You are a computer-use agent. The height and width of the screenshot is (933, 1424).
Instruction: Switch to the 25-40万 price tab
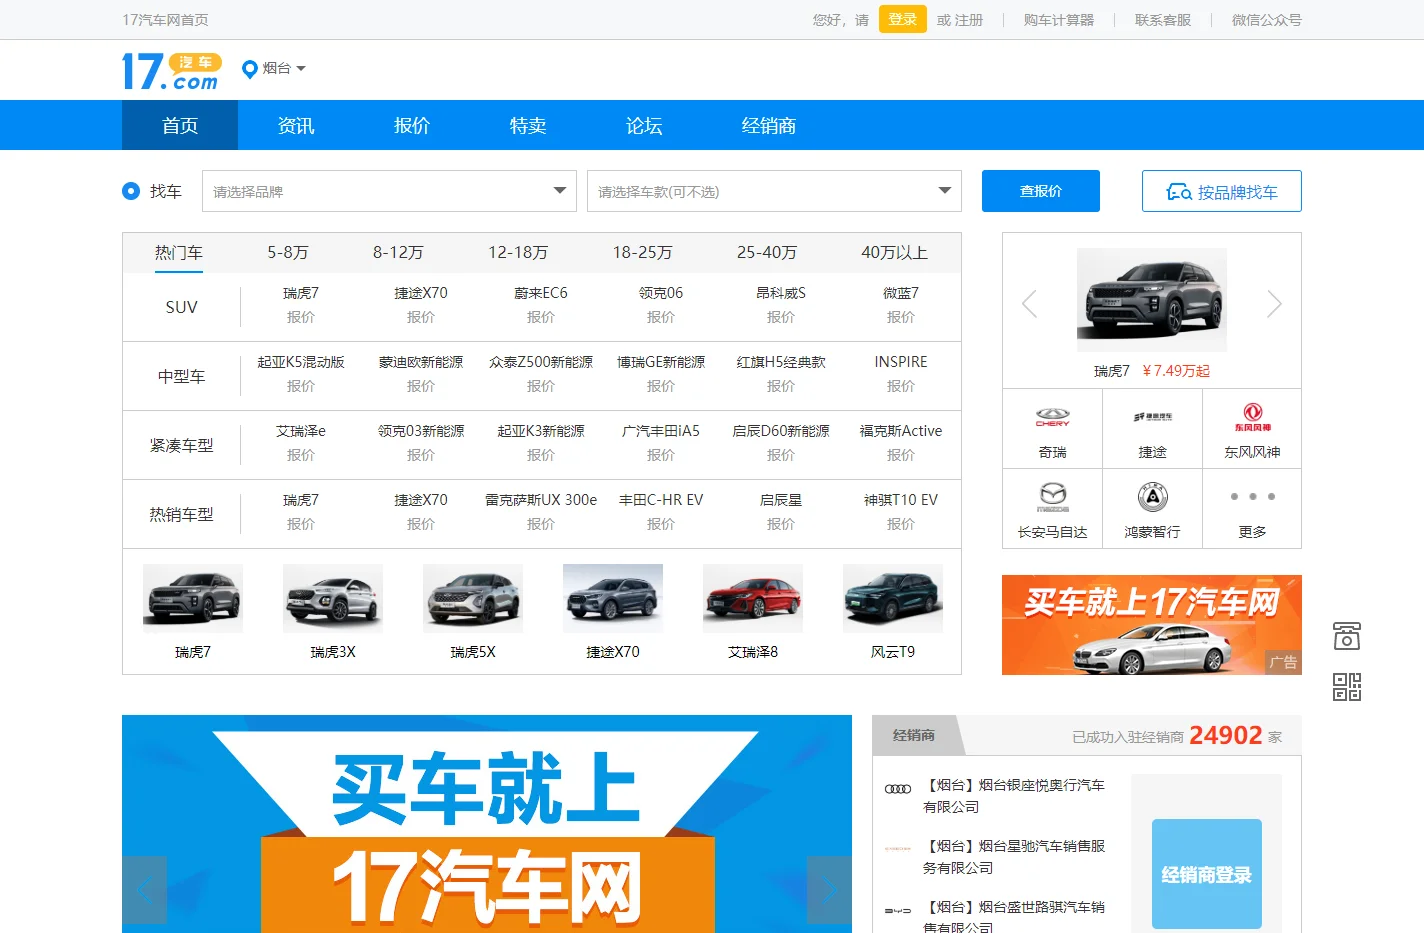[x=767, y=253]
